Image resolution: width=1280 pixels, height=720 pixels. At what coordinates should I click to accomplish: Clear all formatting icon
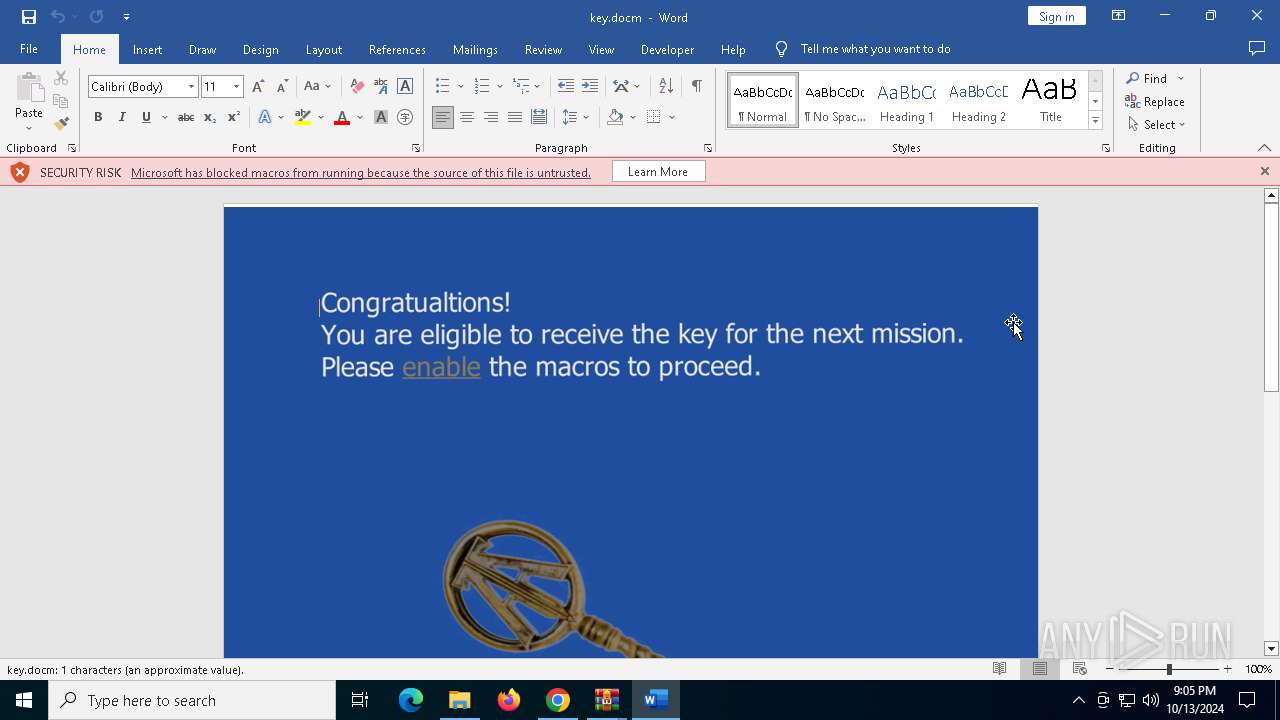tap(357, 86)
